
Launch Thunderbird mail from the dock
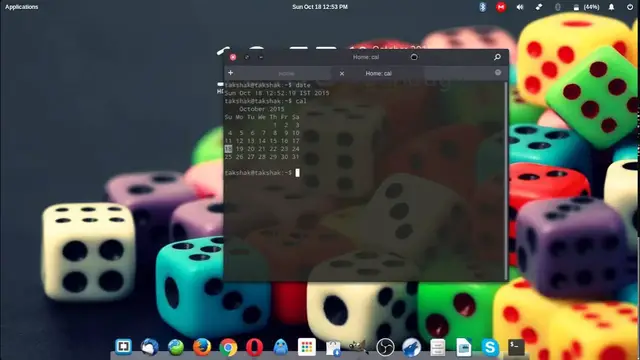(149, 347)
